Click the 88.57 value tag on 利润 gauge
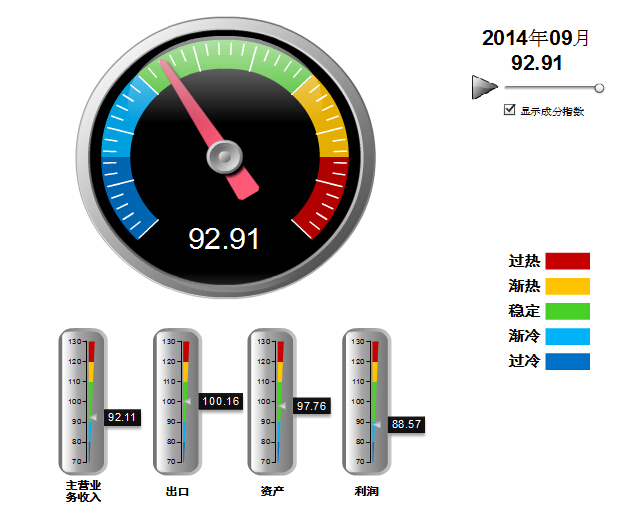This screenshot has width=638, height=505. tap(406, 424)
